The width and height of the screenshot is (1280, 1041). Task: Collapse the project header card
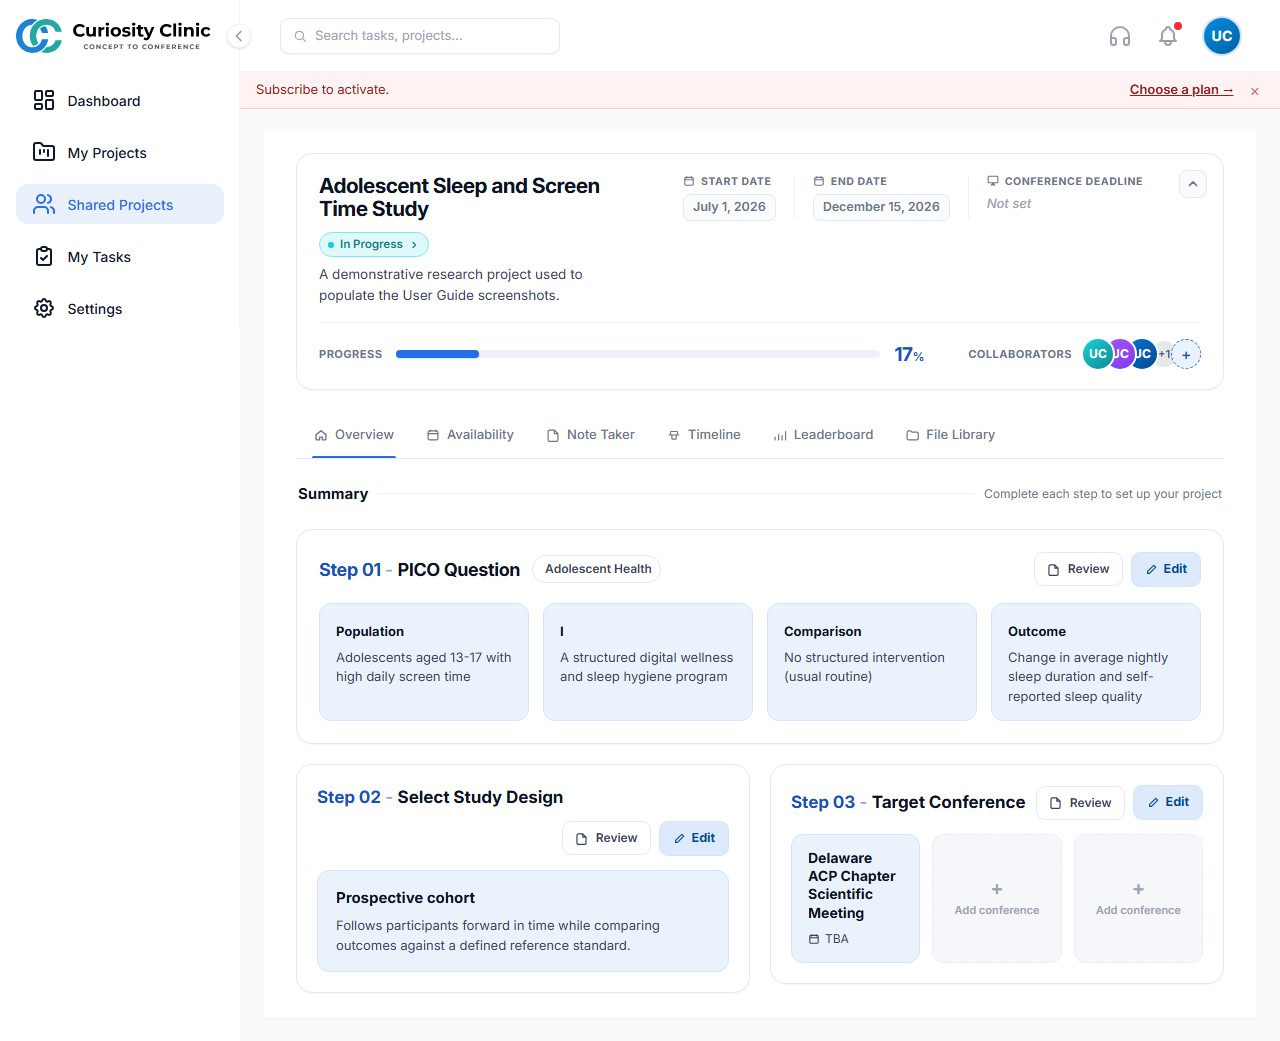(1193, 184)
